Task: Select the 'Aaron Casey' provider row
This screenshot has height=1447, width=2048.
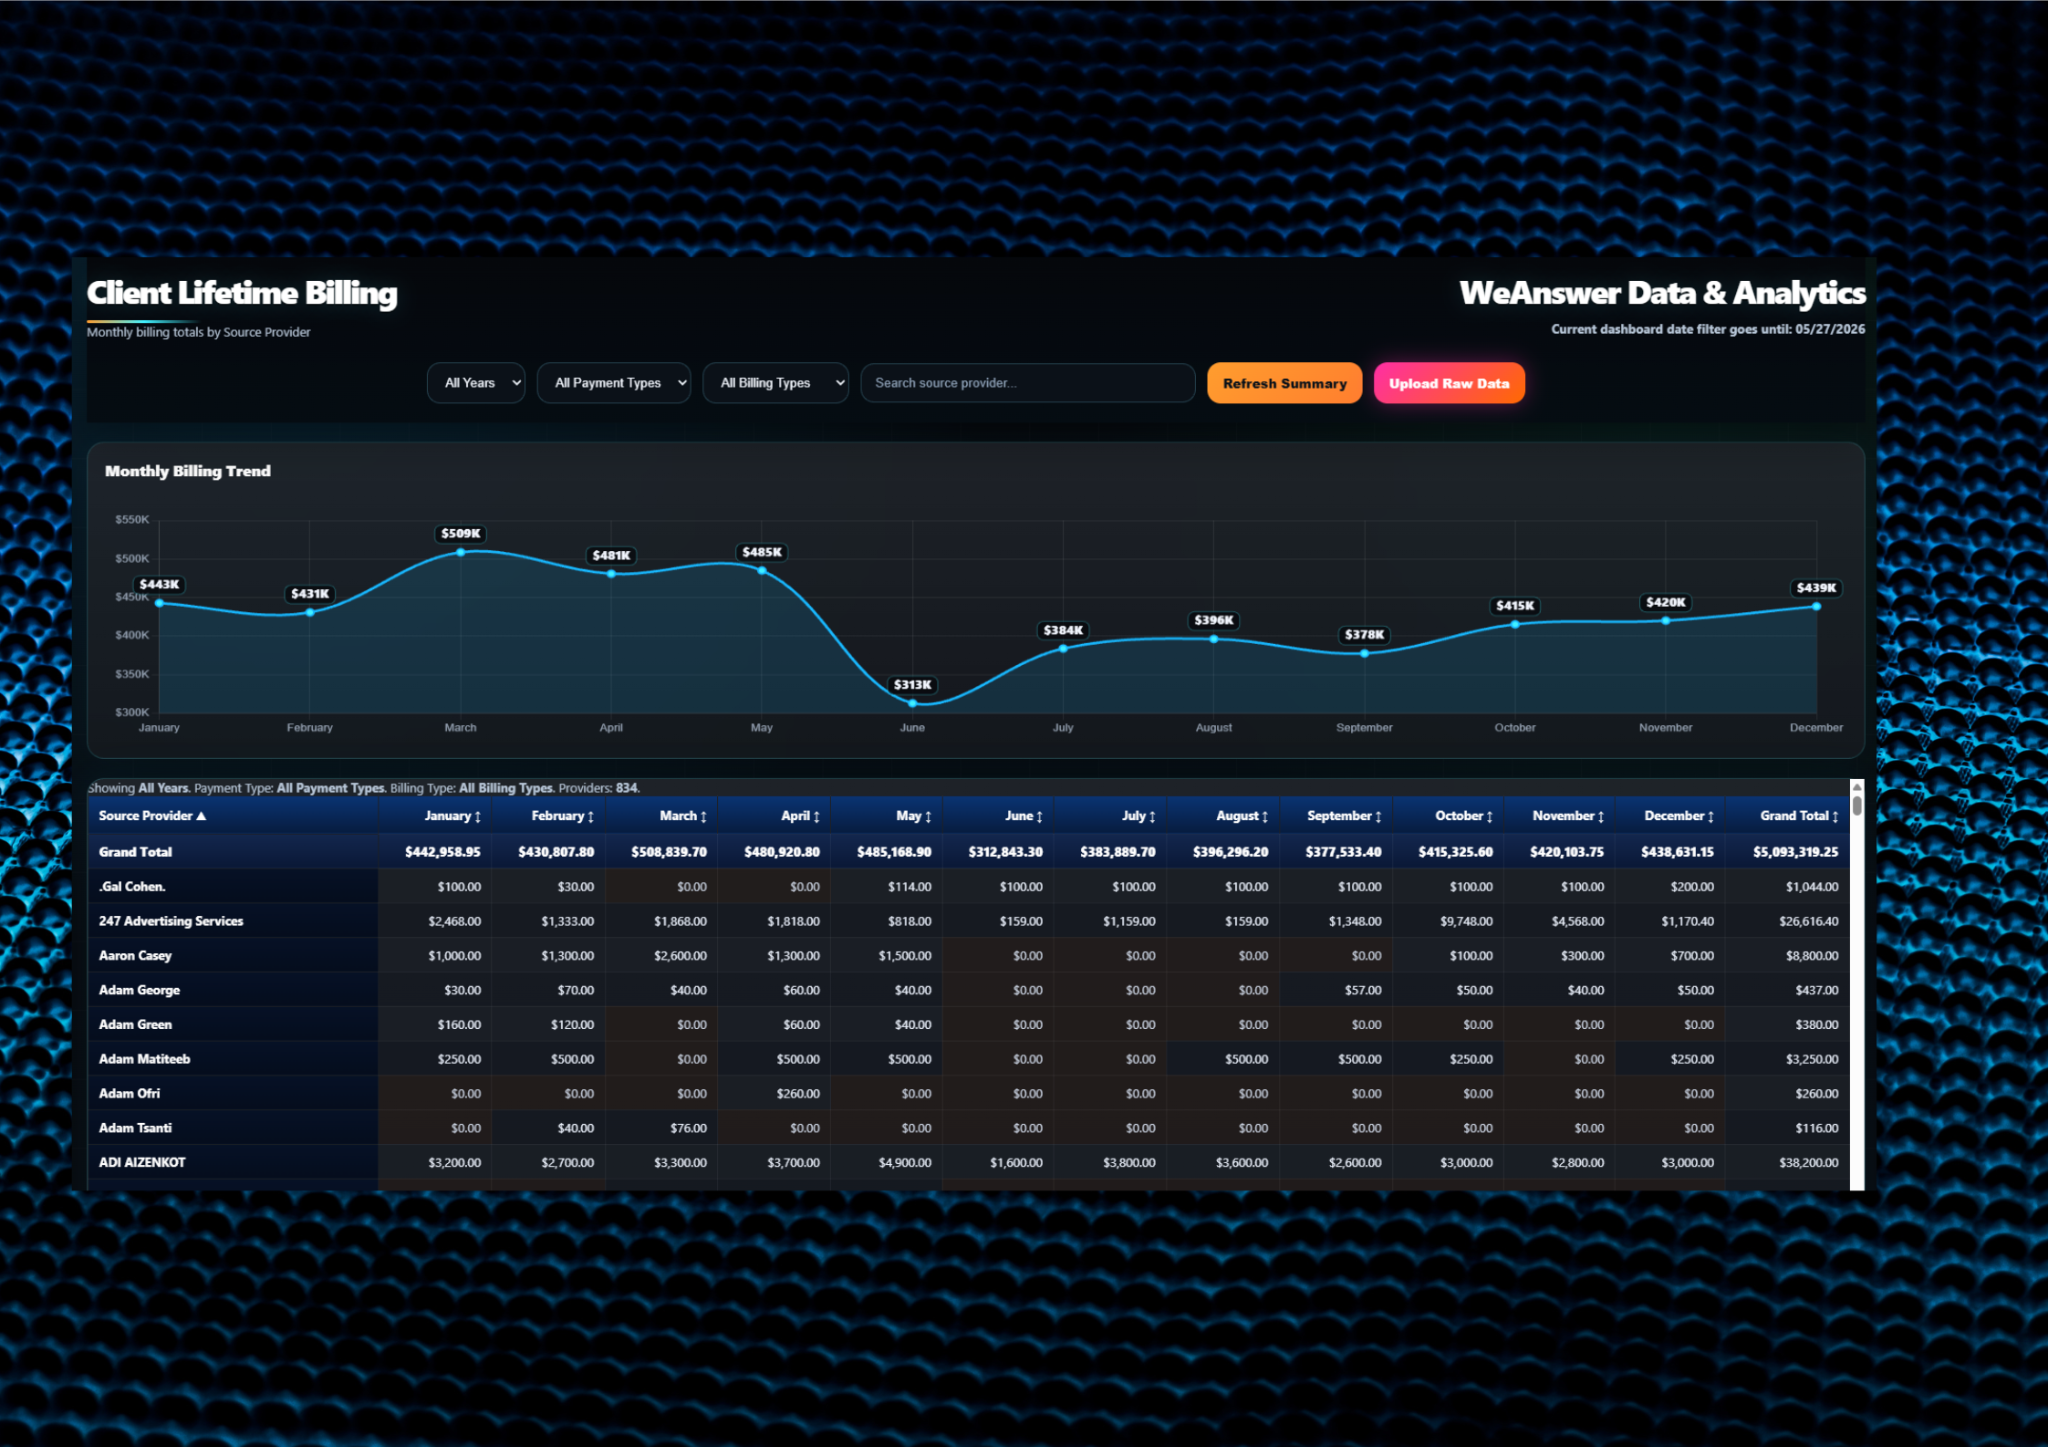Action: coord(968,956)
